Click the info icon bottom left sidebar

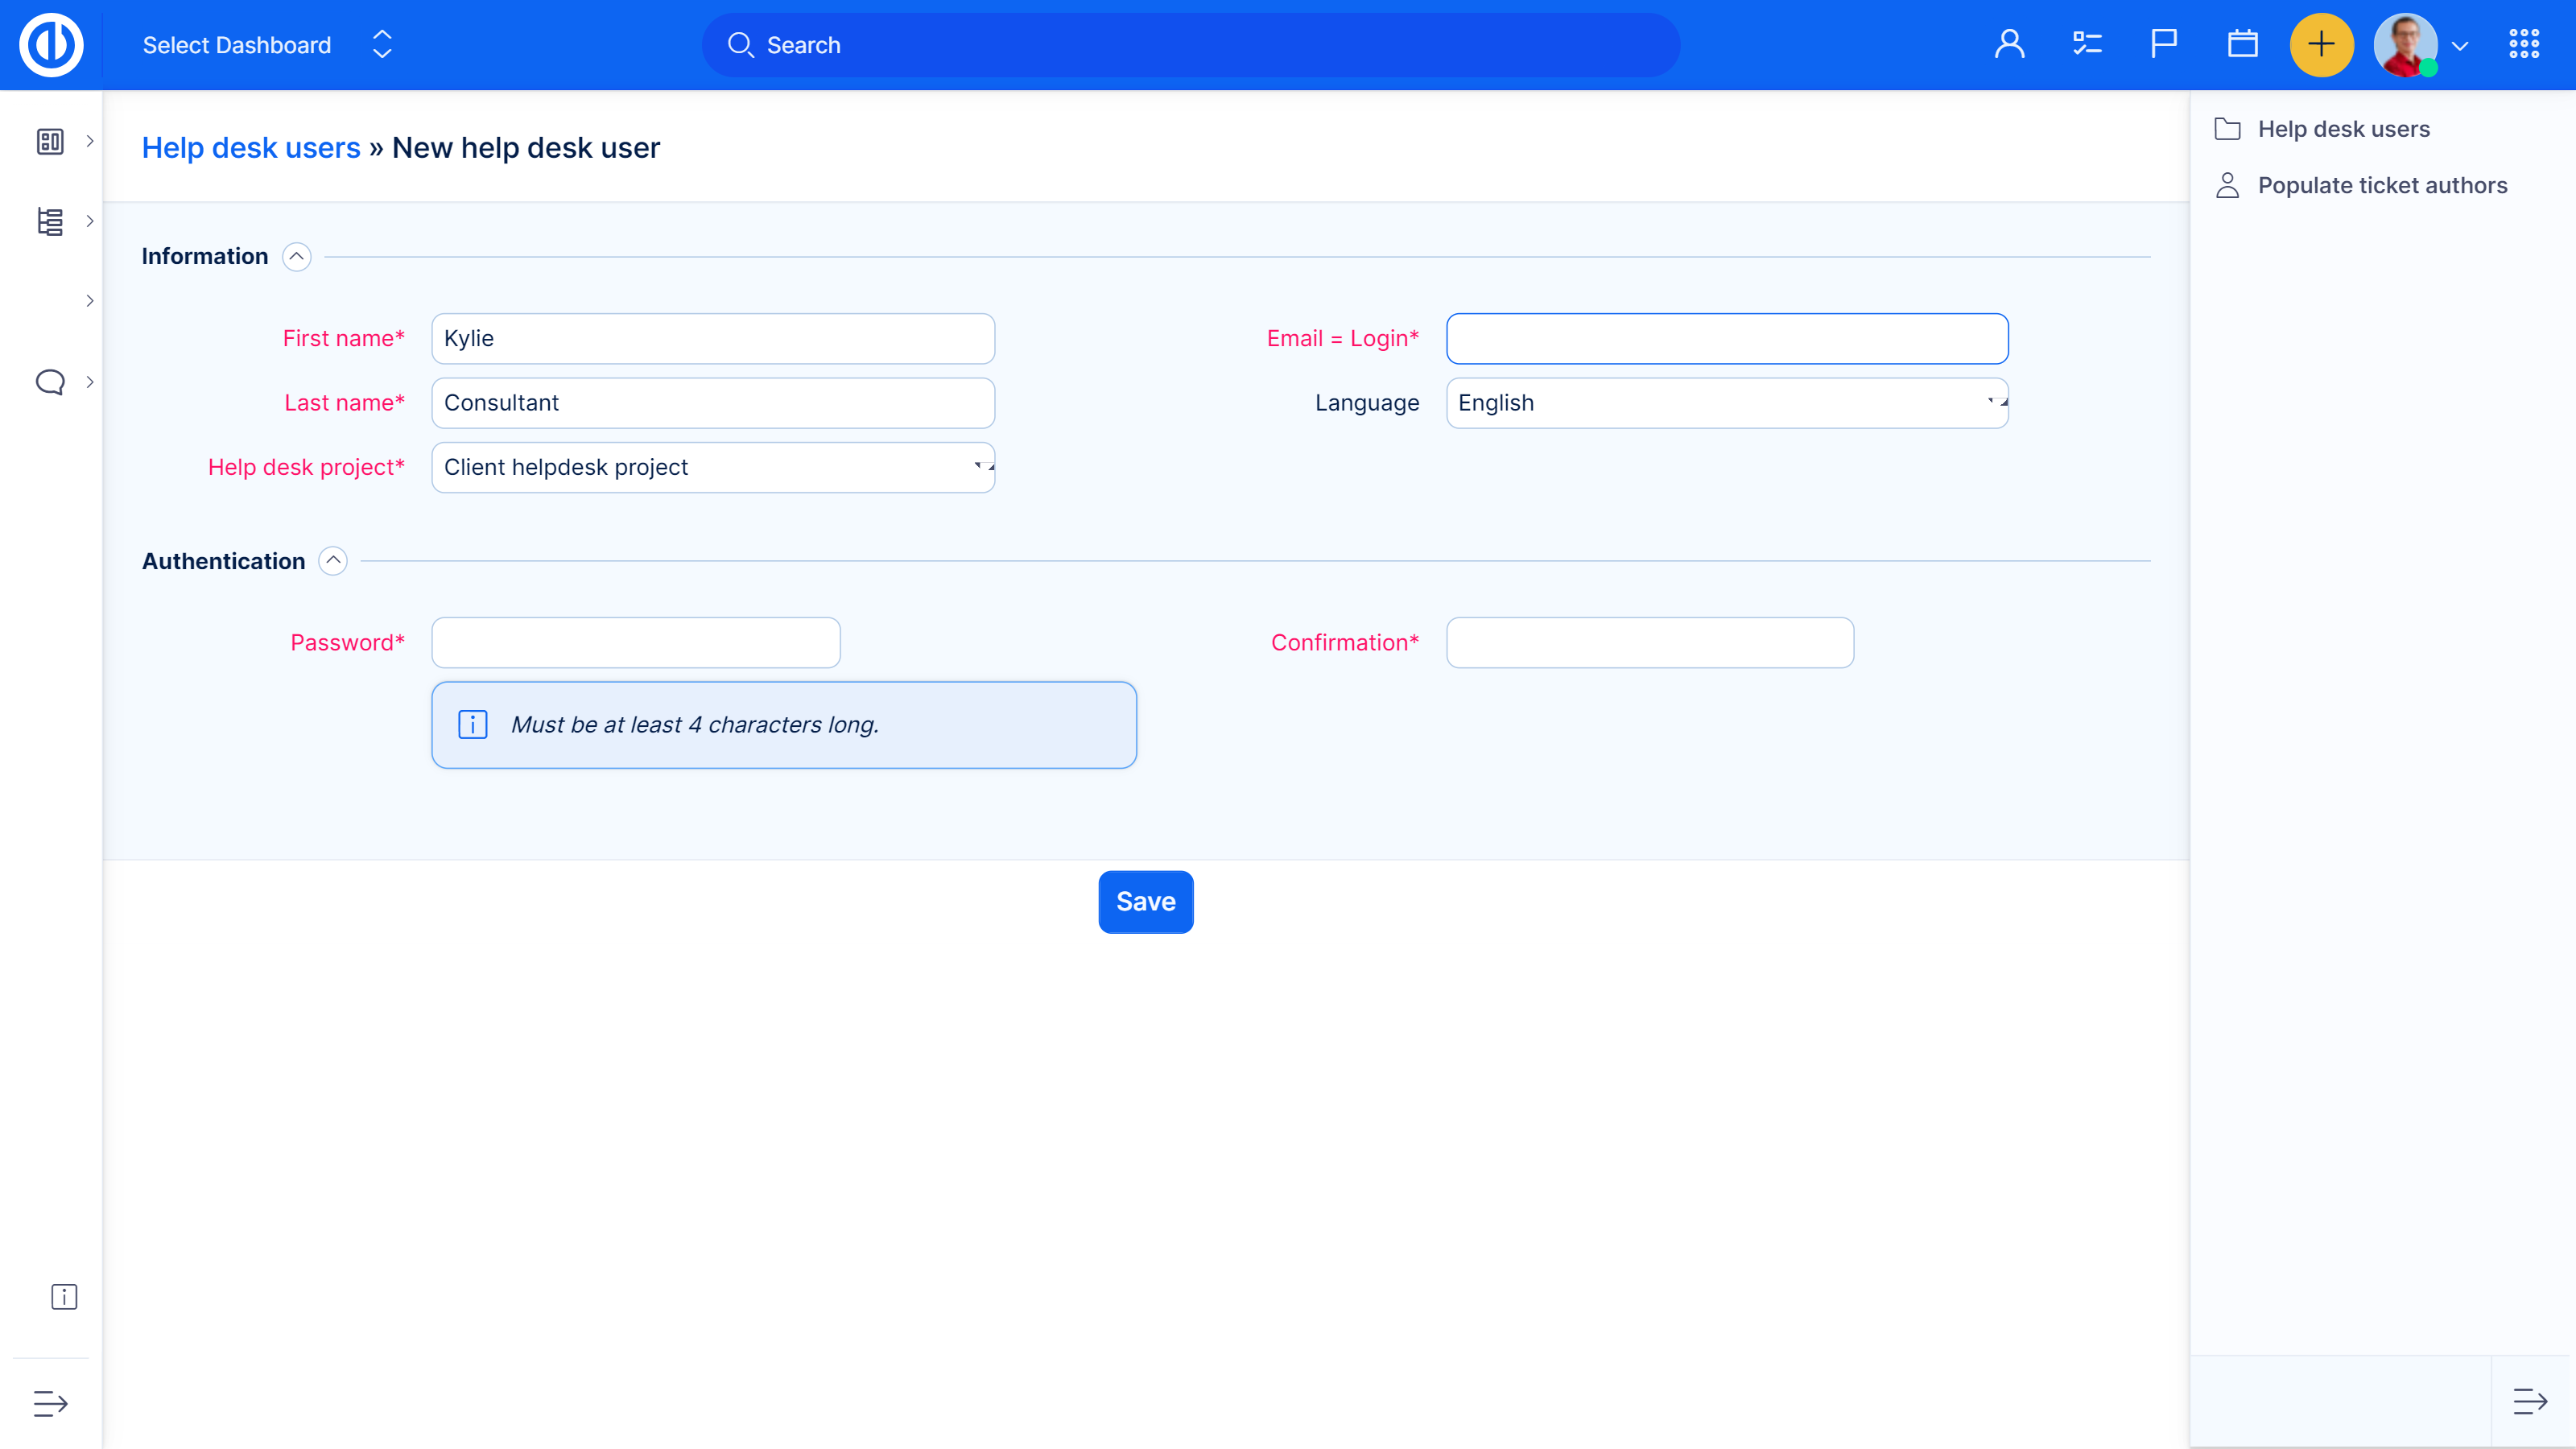tap(64, 1297)
